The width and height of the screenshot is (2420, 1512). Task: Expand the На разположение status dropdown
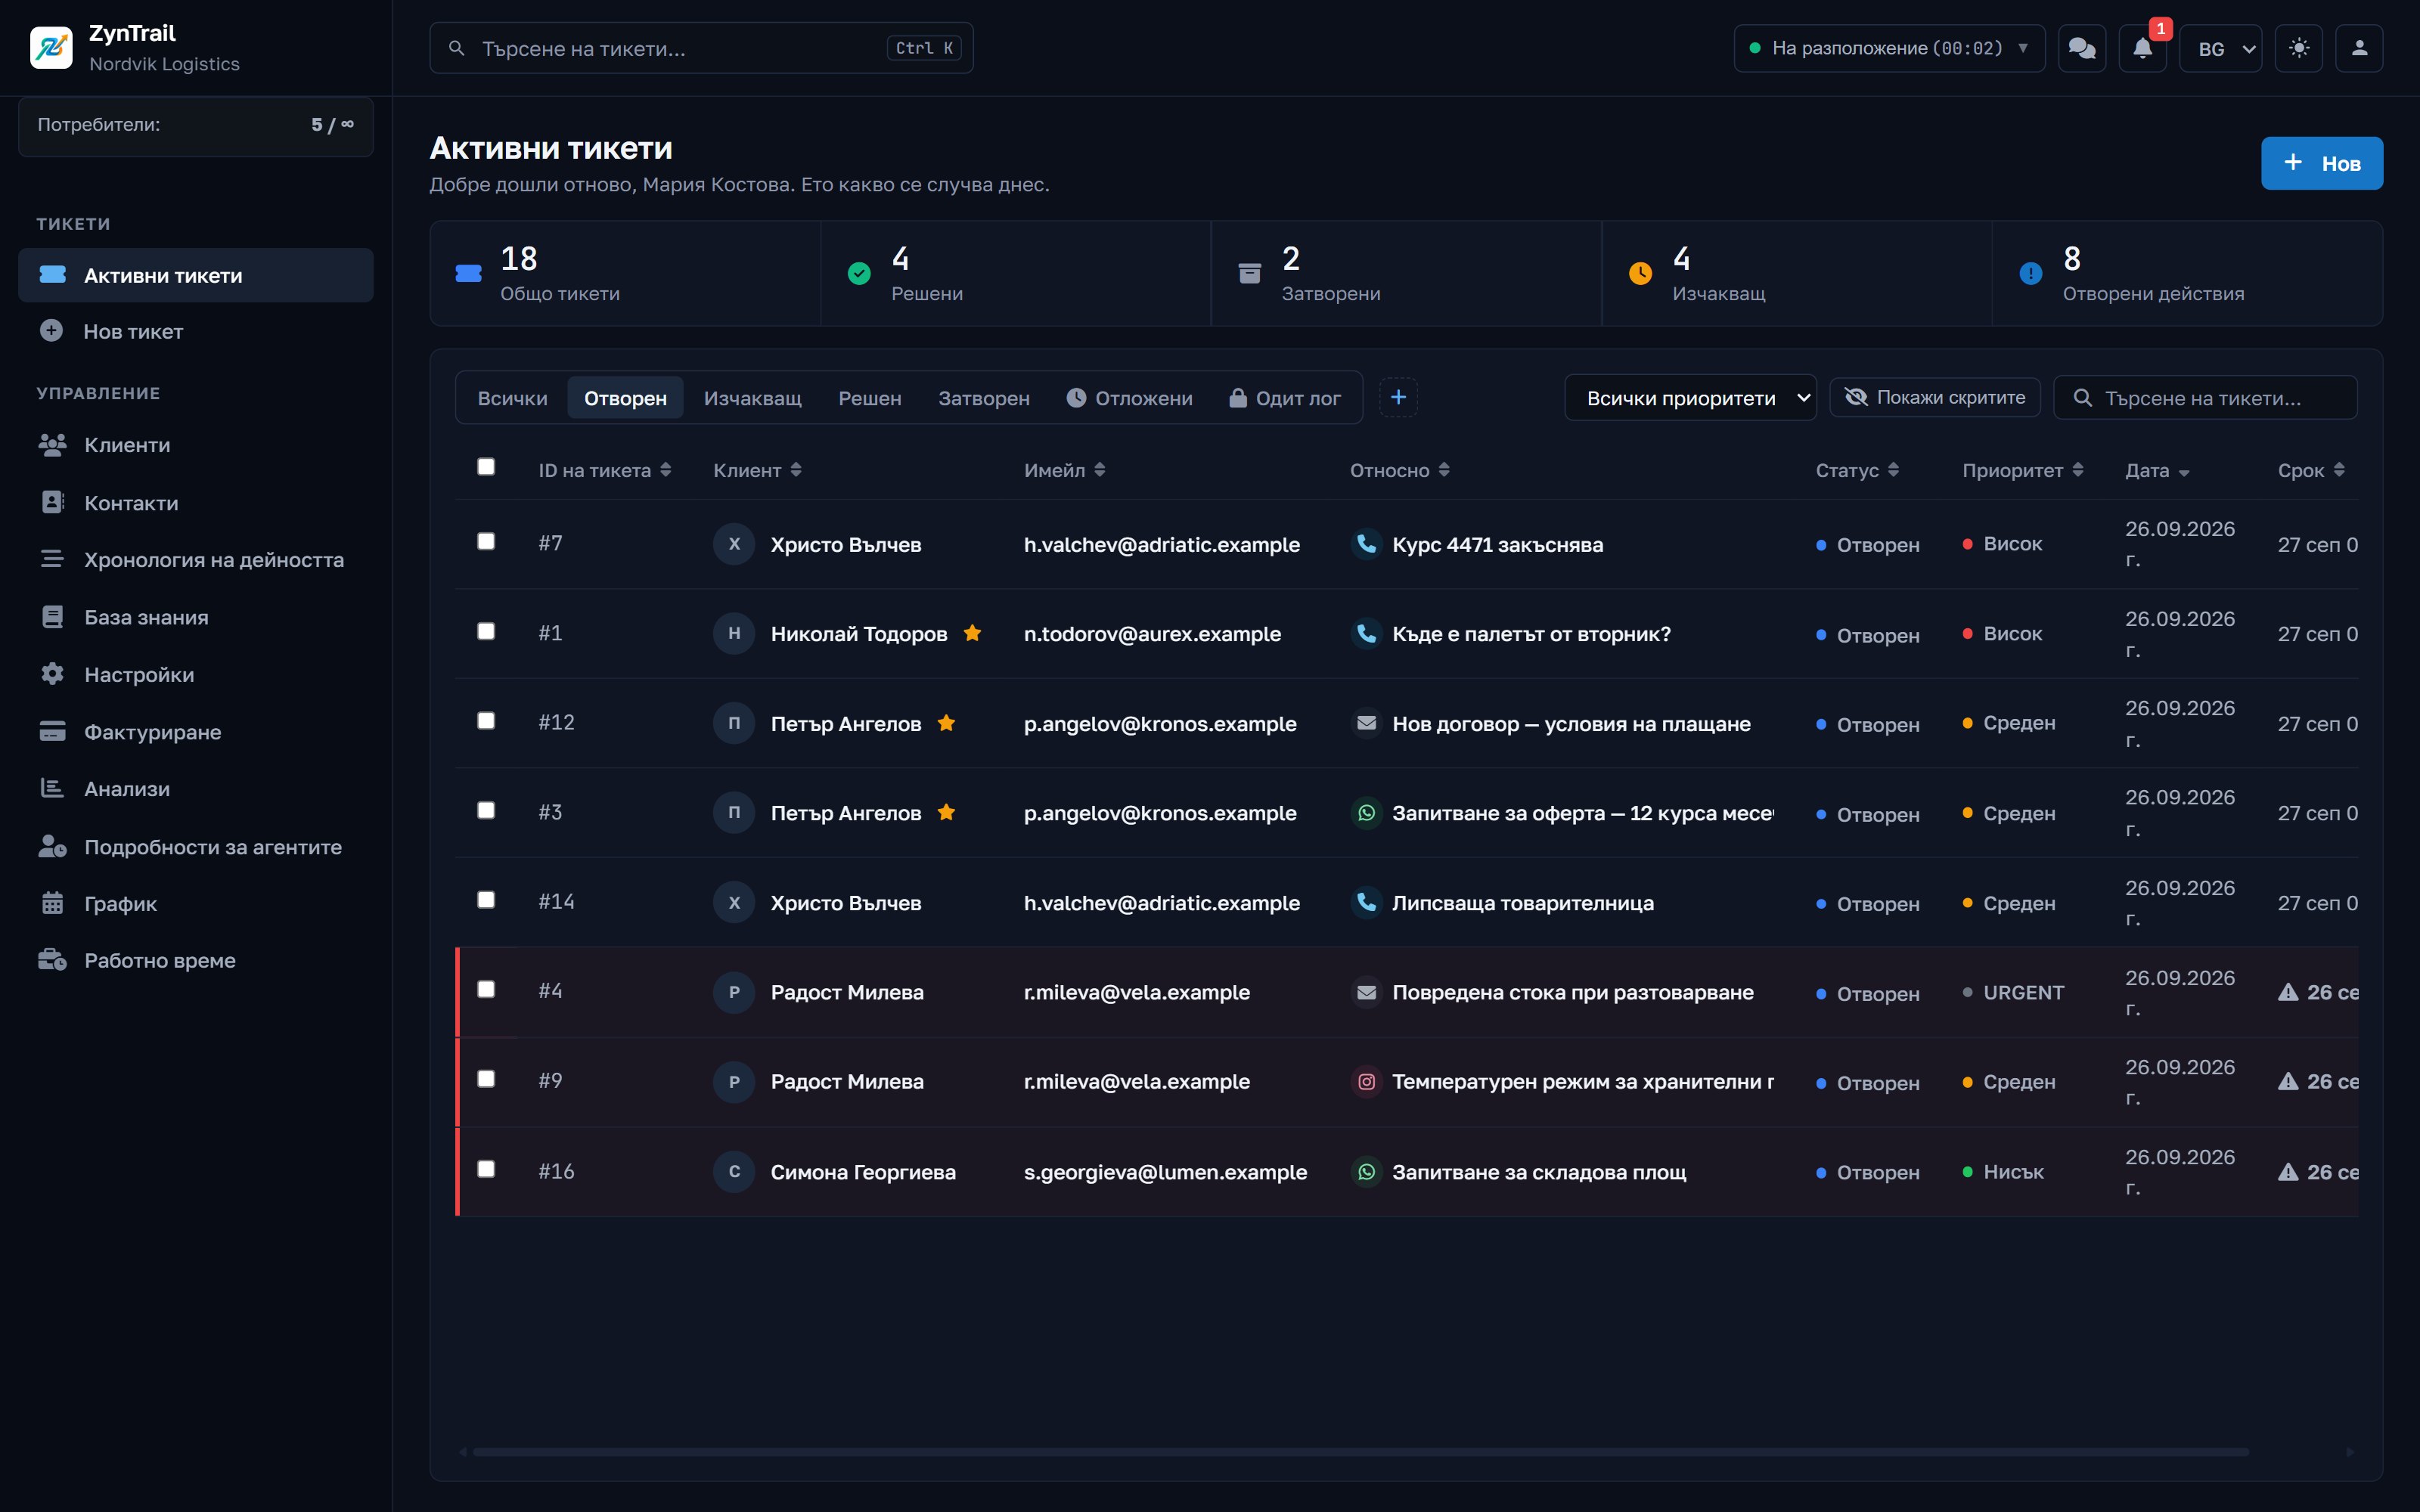(1888, 48)
